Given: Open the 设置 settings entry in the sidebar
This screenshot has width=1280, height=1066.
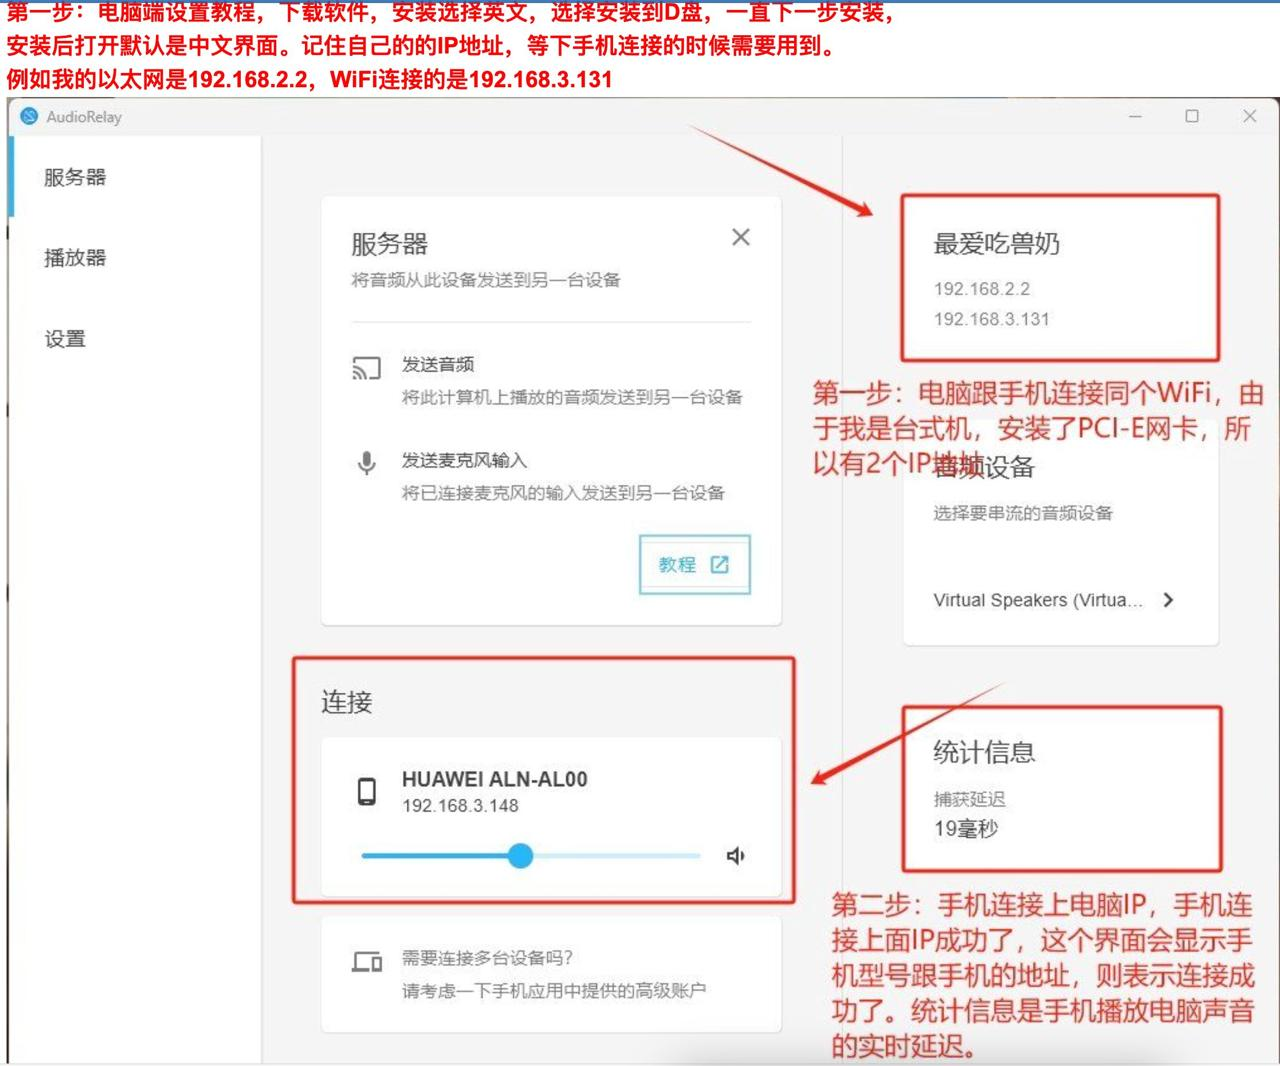Looking at the screenshot, I should tap(64, 339).
